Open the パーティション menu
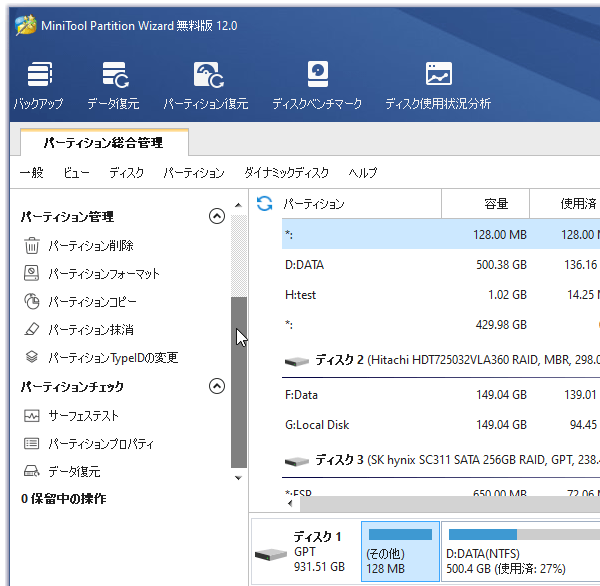 coord(194,173)
